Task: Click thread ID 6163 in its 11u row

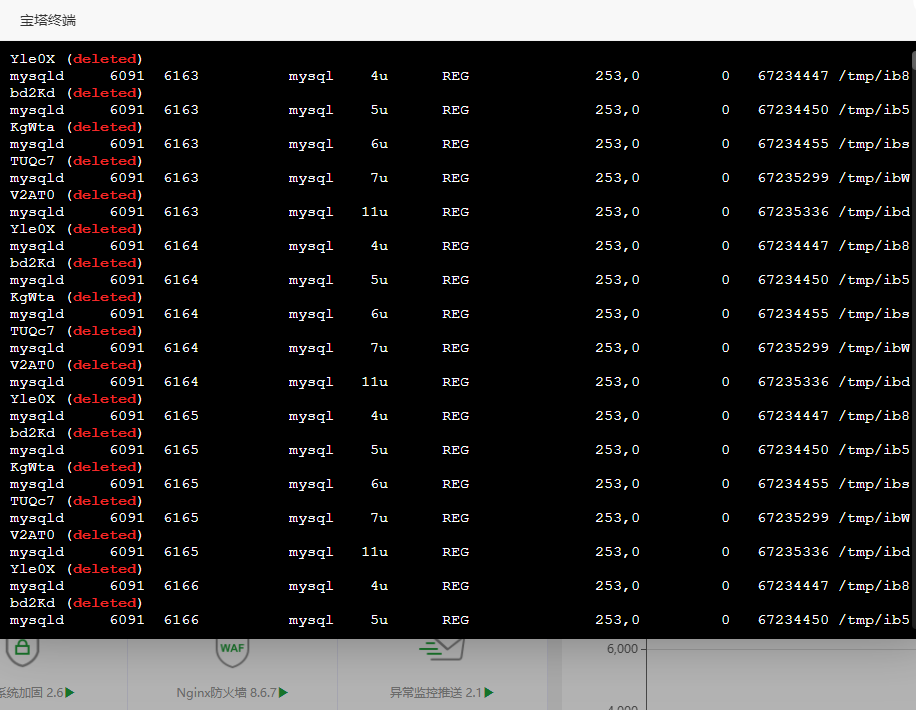Action: click(x=181, y=212)
